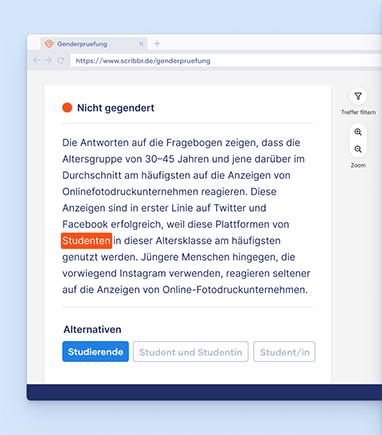
Task: Open the Treffer filtern filter icon
Action: [358, 96]
